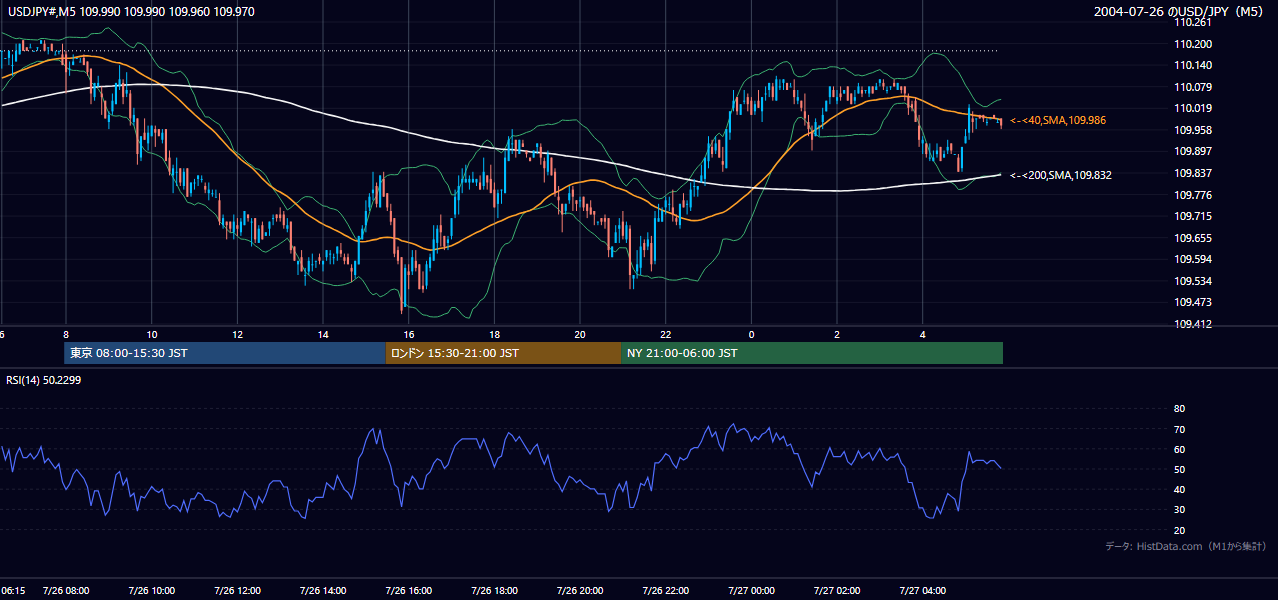Click the bottom time label 7/27 02:00
The height and width of the screenshot is (600, 1278).
click(x=837, y=591)
